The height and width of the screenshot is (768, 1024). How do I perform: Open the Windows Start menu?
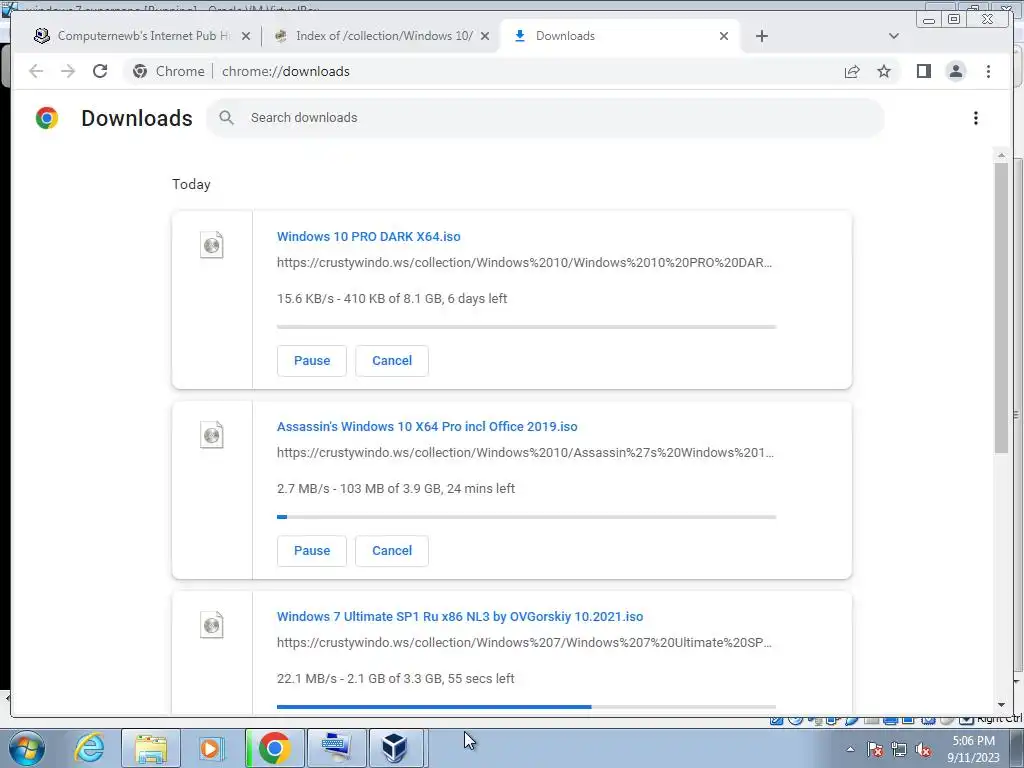[27, 749]
